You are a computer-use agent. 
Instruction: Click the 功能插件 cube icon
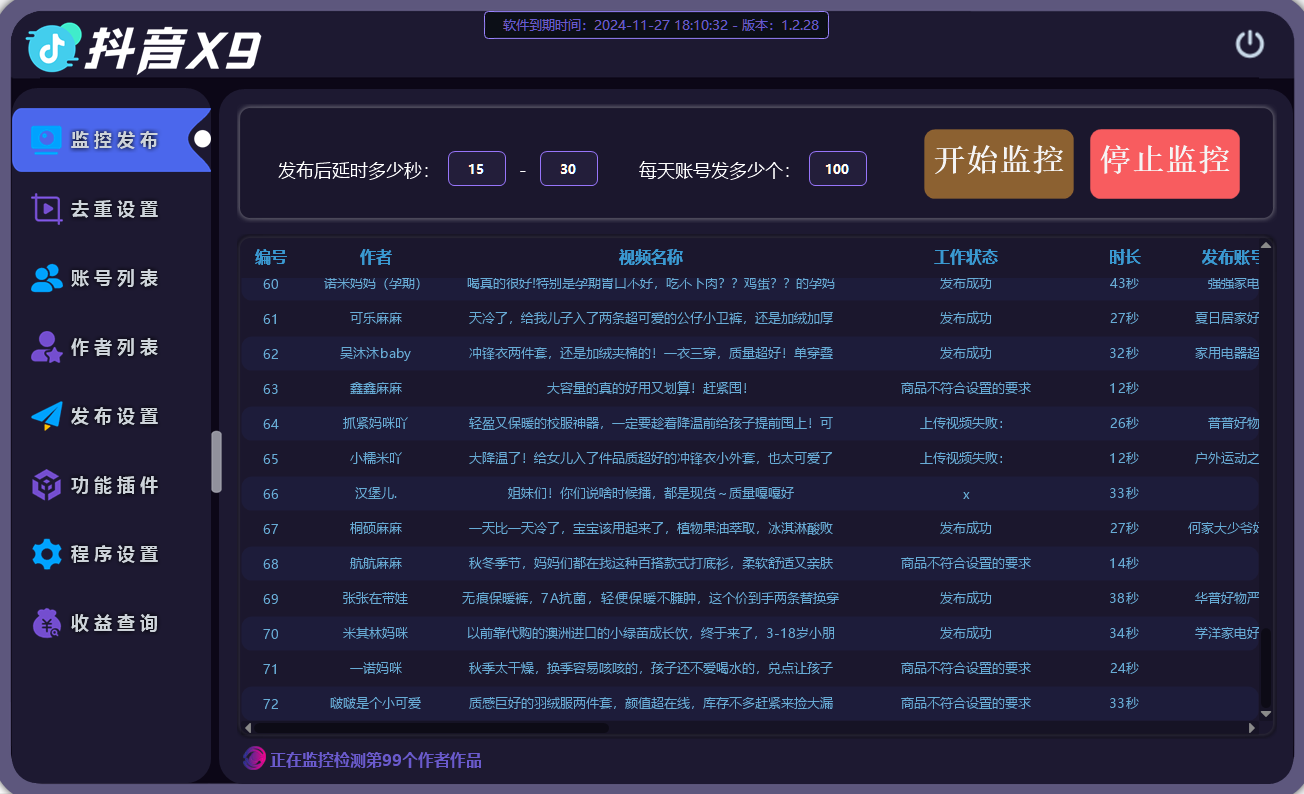46,485
